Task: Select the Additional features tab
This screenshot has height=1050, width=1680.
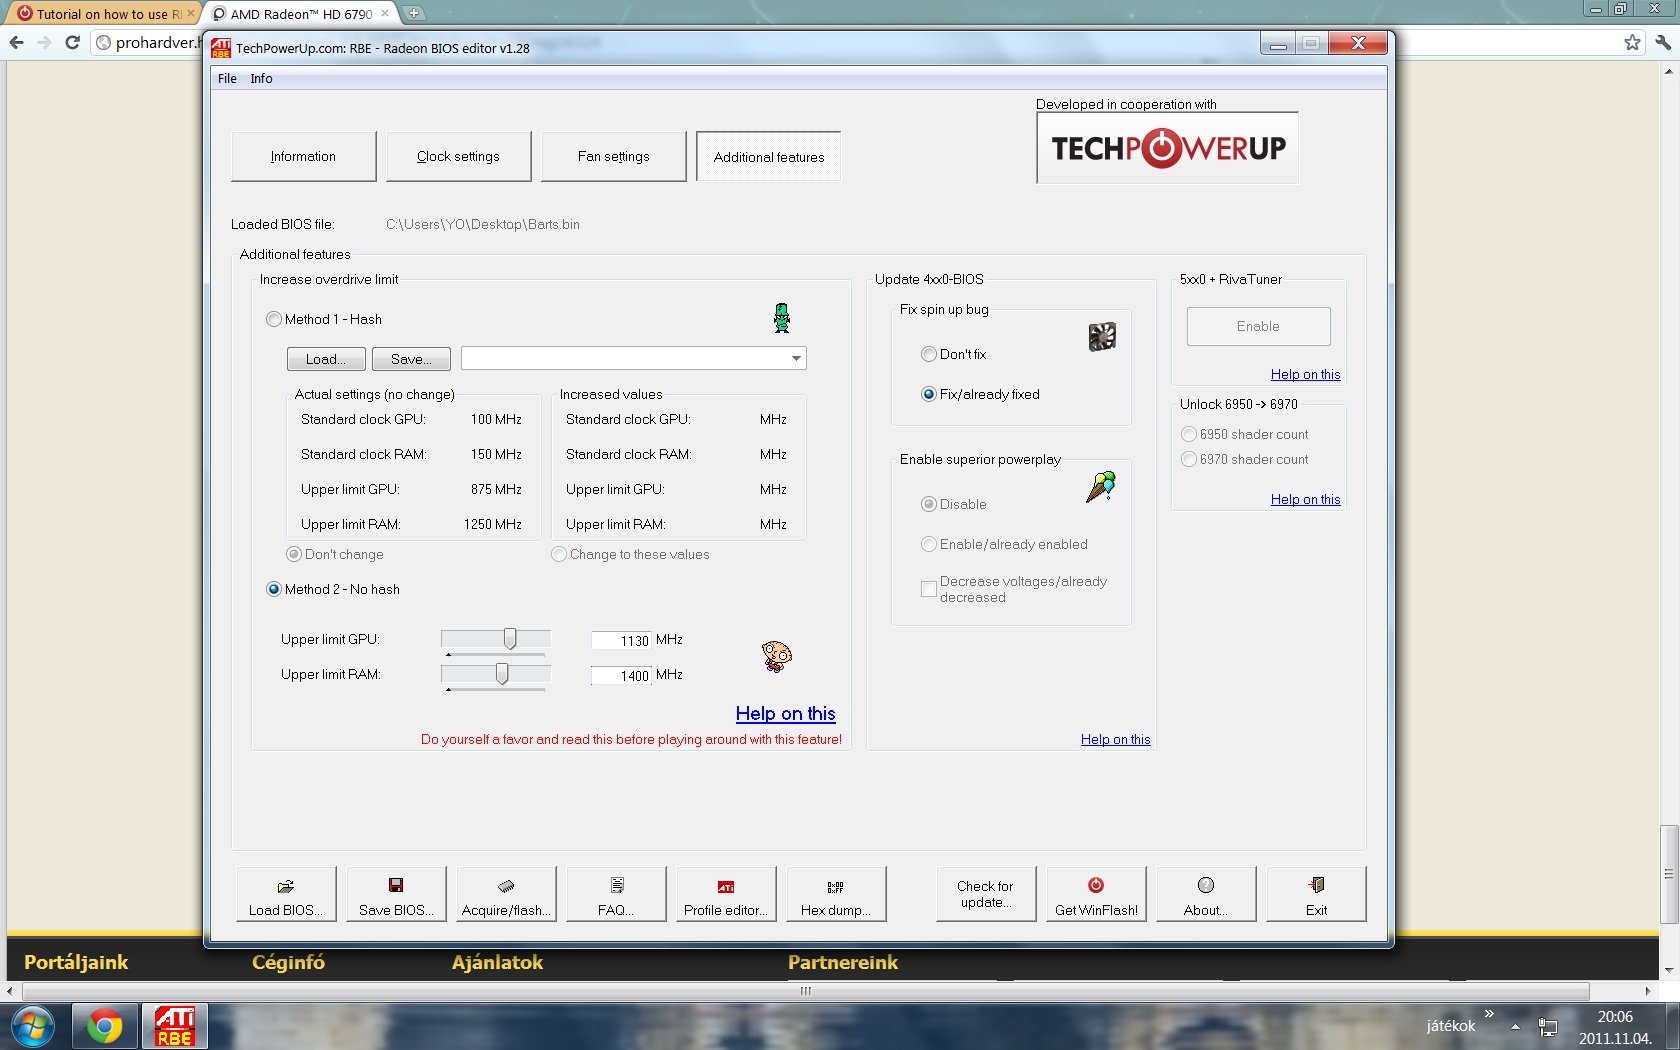Action: (x=768, y=156)
